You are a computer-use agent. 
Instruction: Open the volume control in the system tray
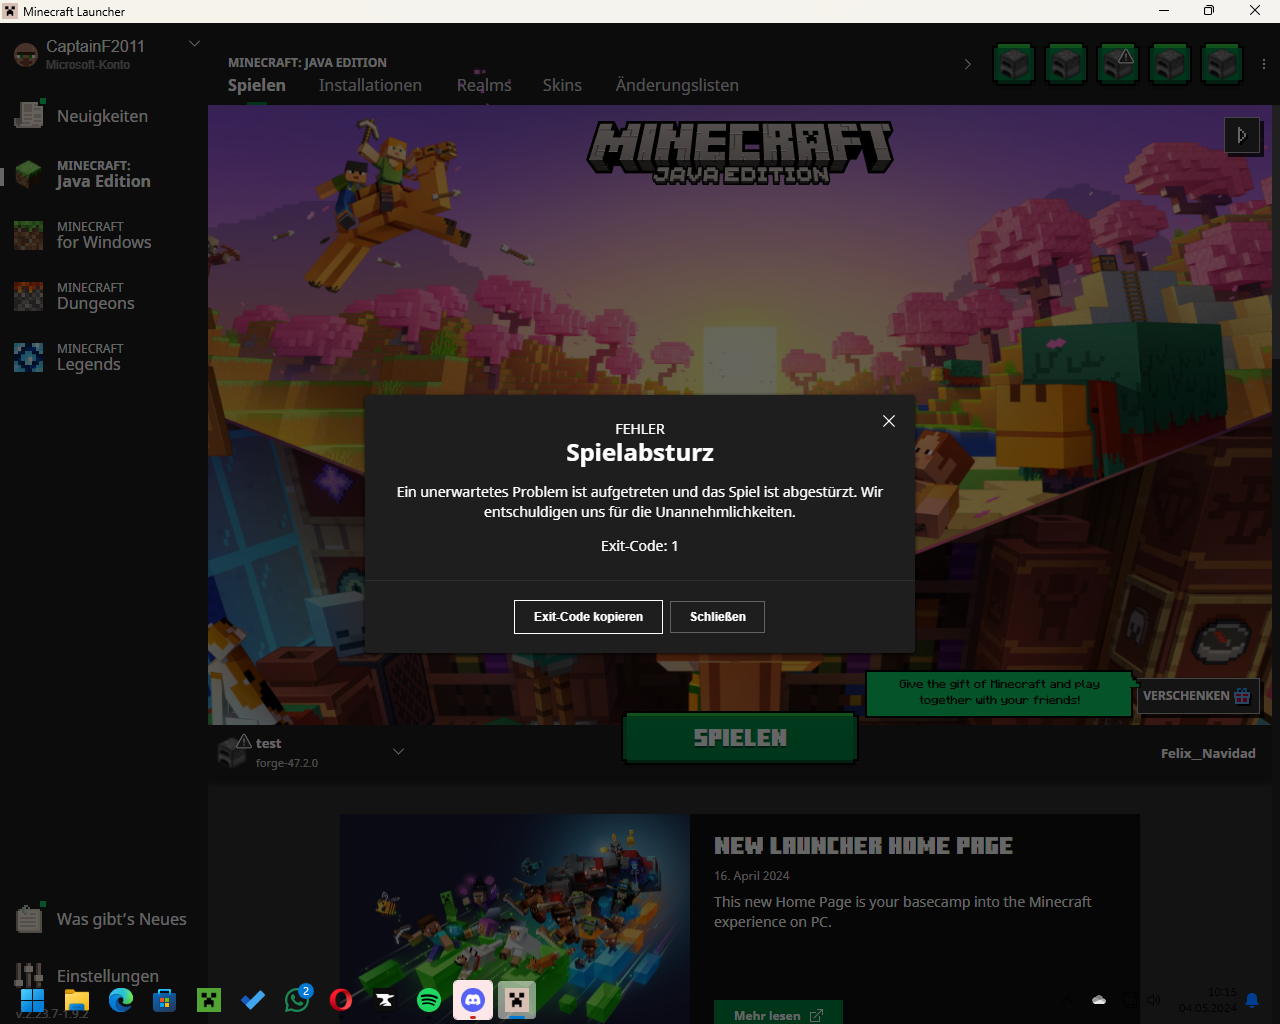point(1154,1000)
